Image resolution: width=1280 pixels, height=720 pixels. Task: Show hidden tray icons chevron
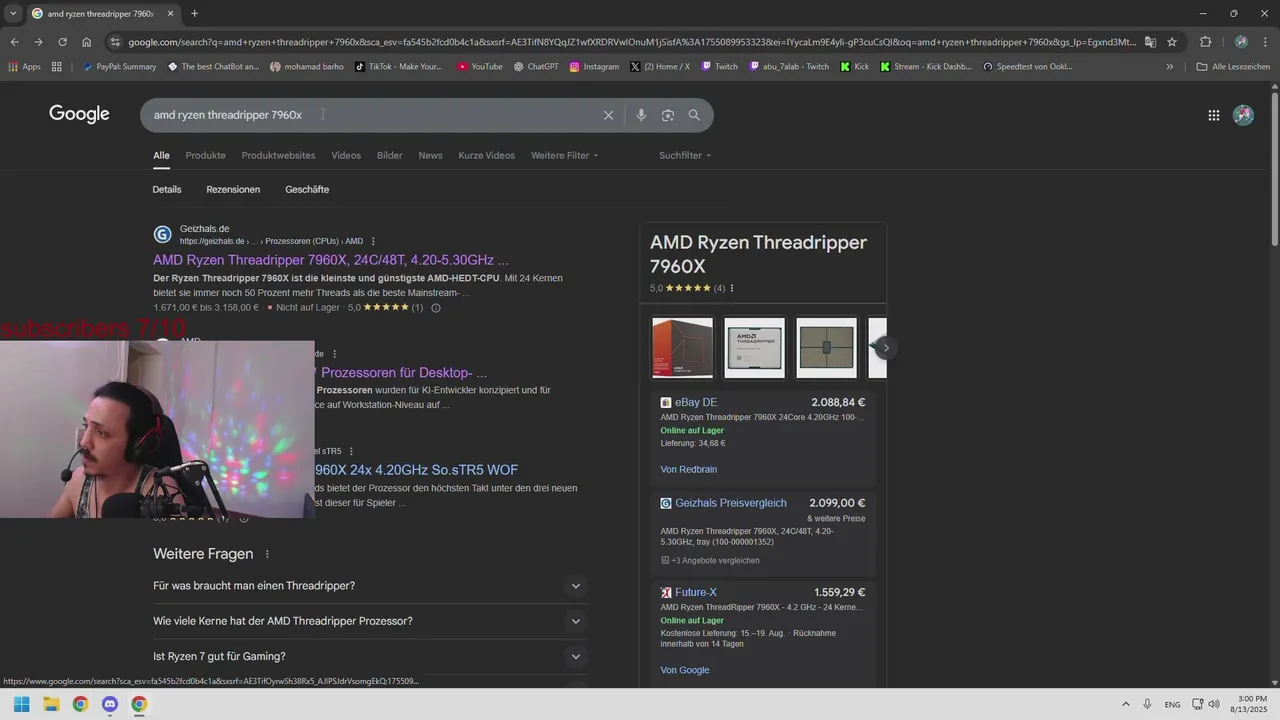(x=1125, y=704)
